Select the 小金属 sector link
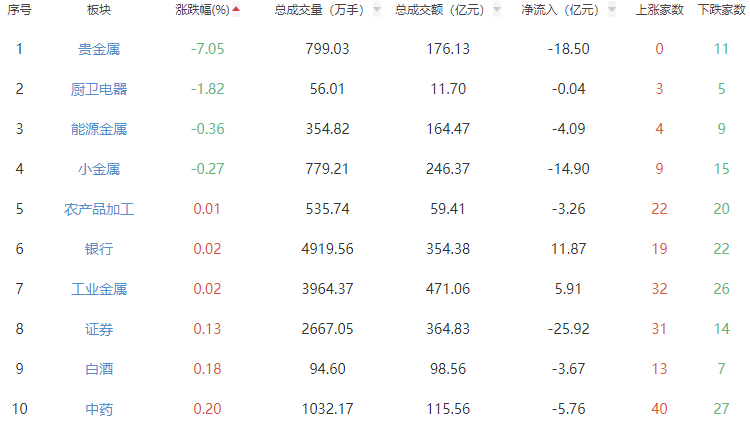The width and height of the screenshot is (750, 423). click(99, 169)
